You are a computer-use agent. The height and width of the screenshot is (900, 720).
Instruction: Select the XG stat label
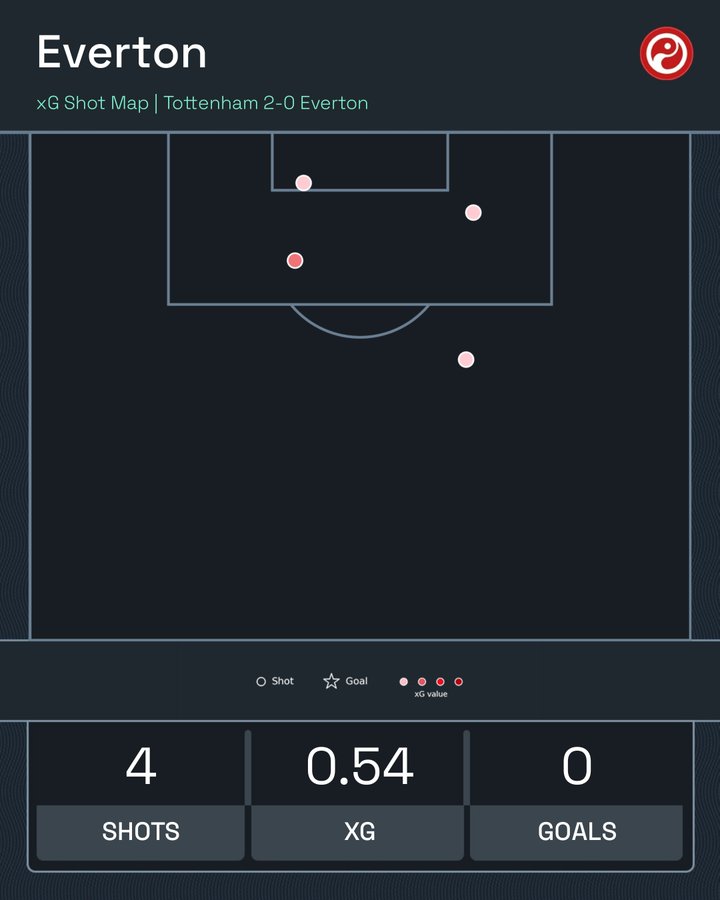[x=359, y=831]
